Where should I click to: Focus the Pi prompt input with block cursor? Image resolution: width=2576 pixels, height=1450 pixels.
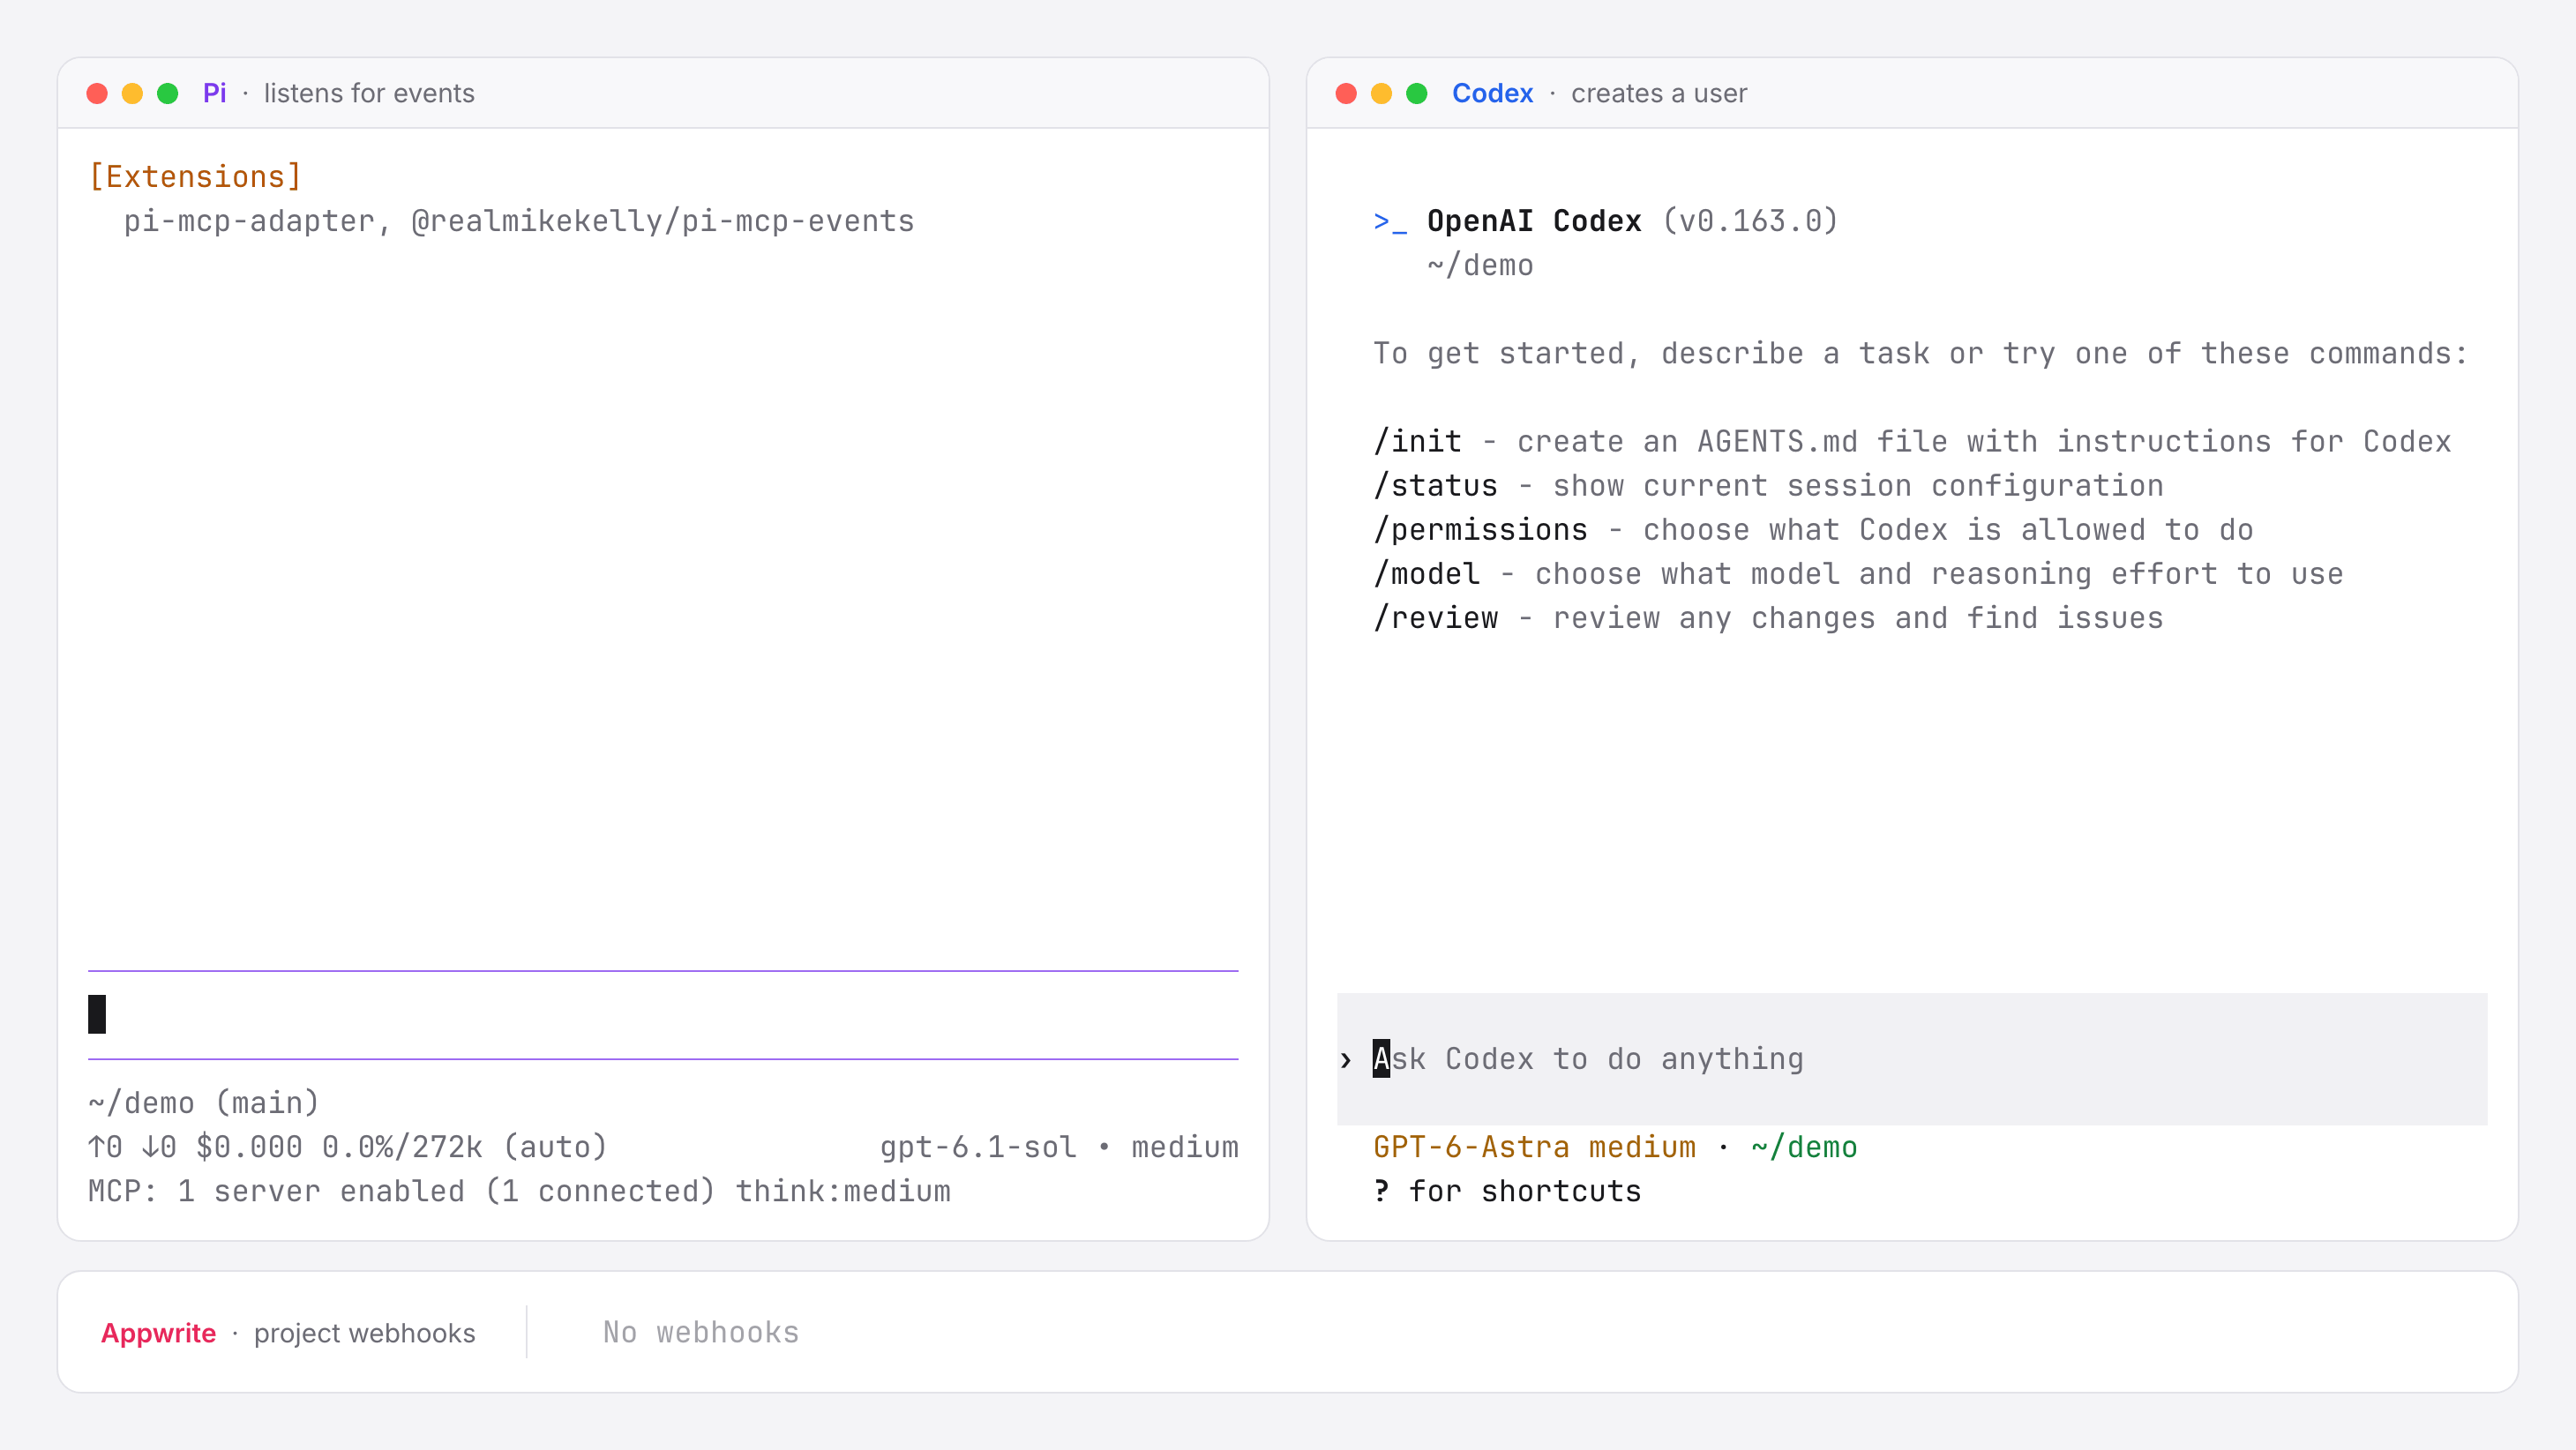(x=663, y=1015)
